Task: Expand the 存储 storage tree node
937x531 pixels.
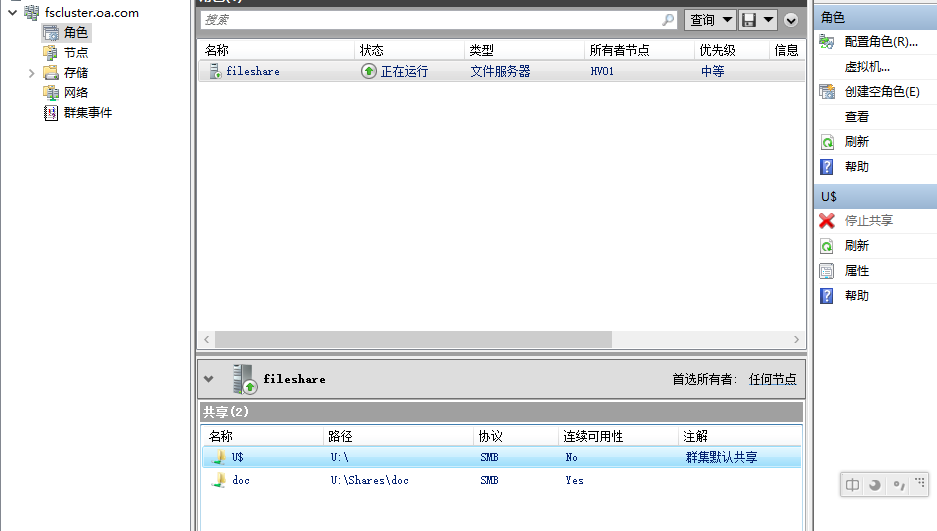Action: [x=32, y=73]
